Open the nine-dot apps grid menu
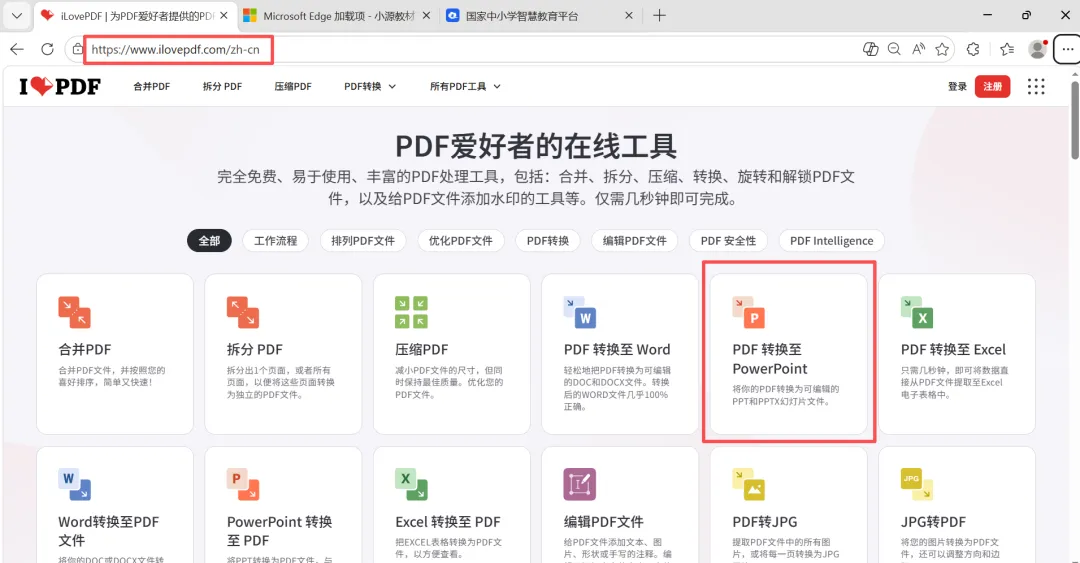 click(x=1036, y=86)
